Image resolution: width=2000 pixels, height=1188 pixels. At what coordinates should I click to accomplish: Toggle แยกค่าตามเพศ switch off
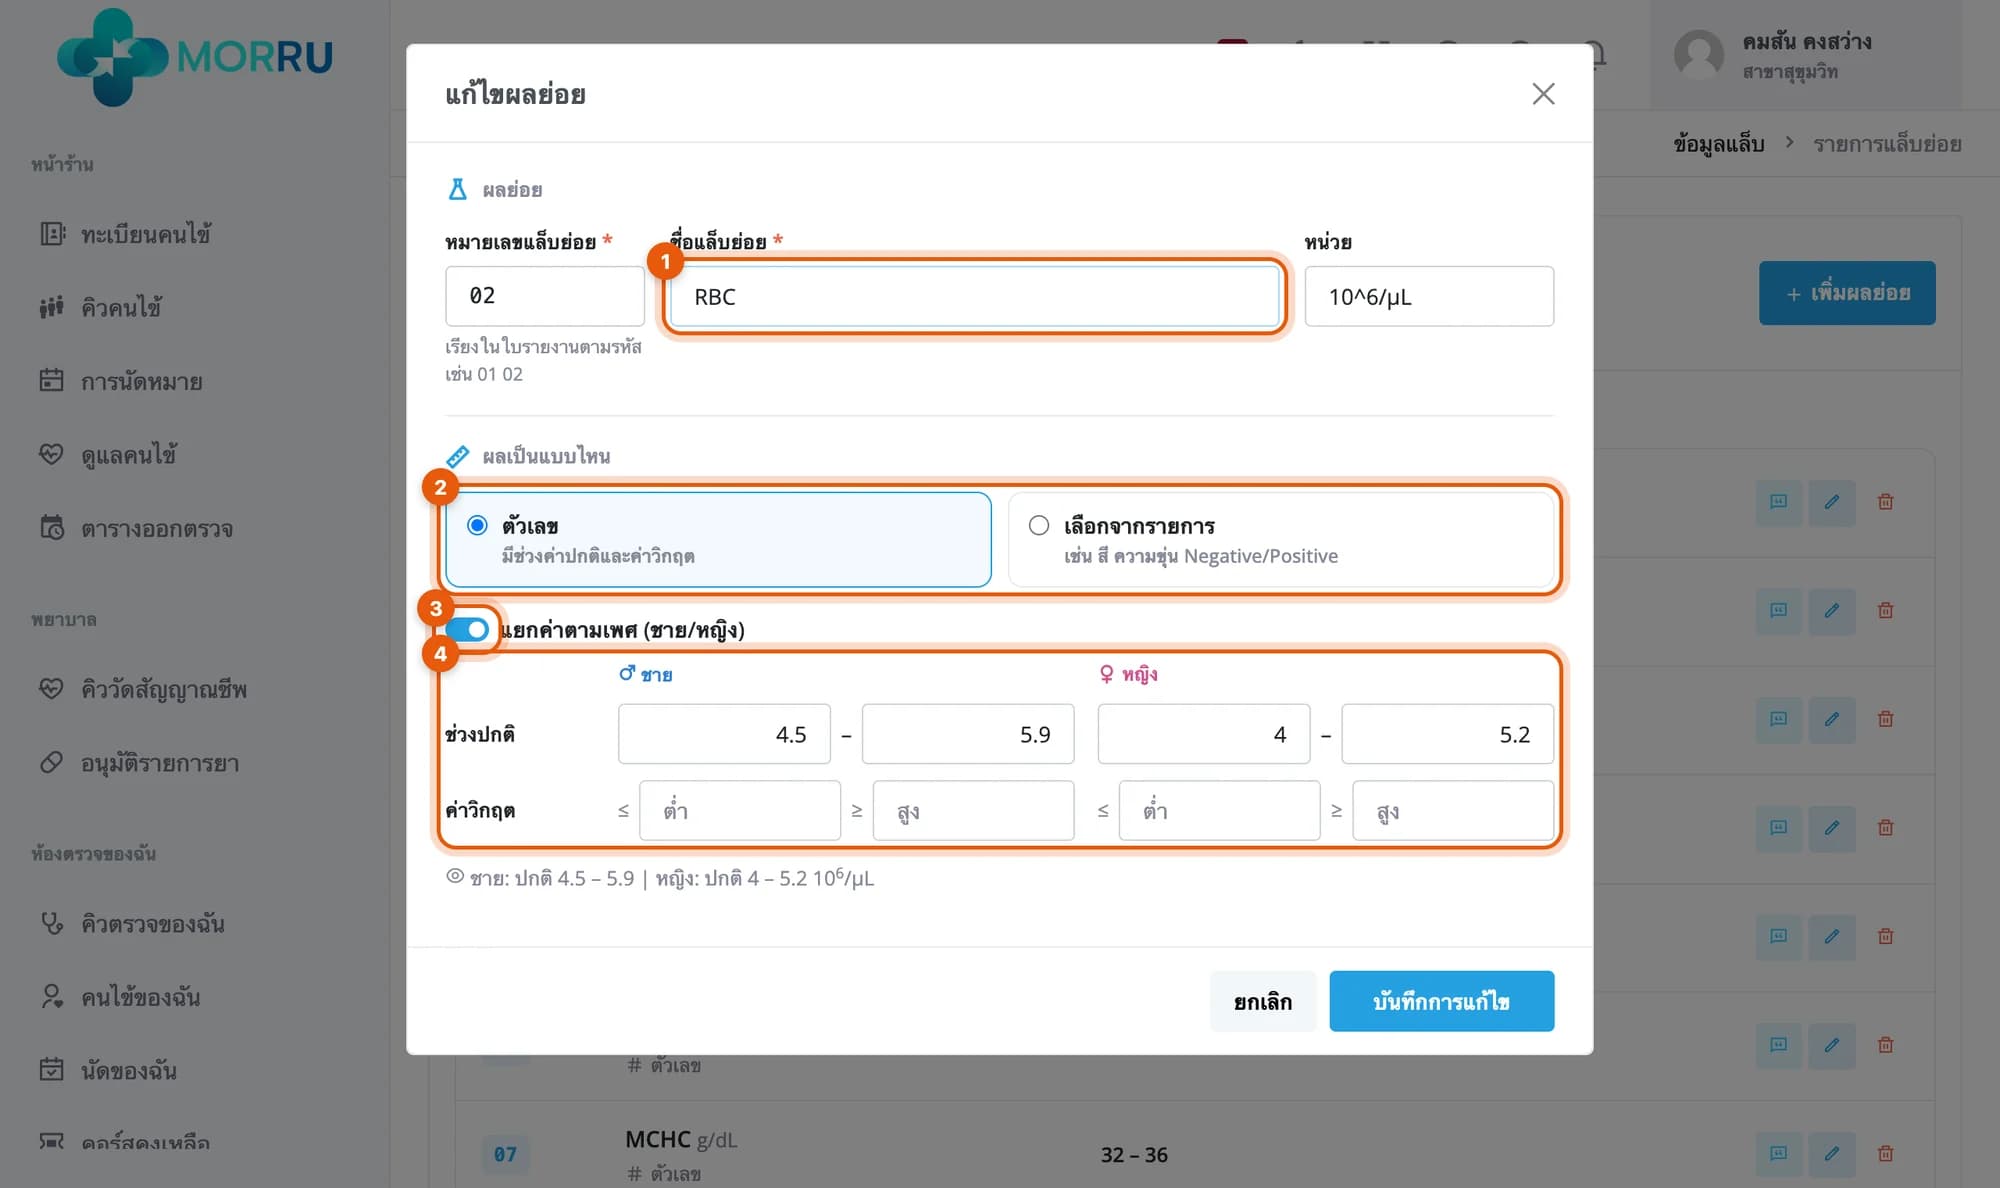468,629
